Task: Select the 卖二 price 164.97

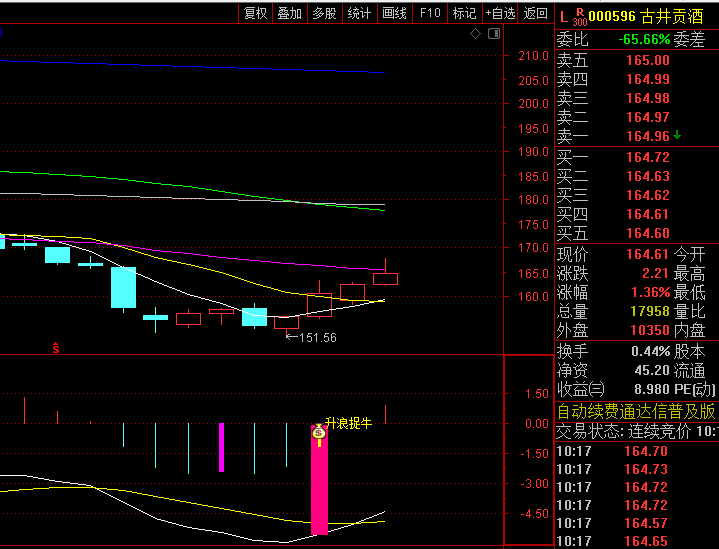Action: (x=648, y=117)
